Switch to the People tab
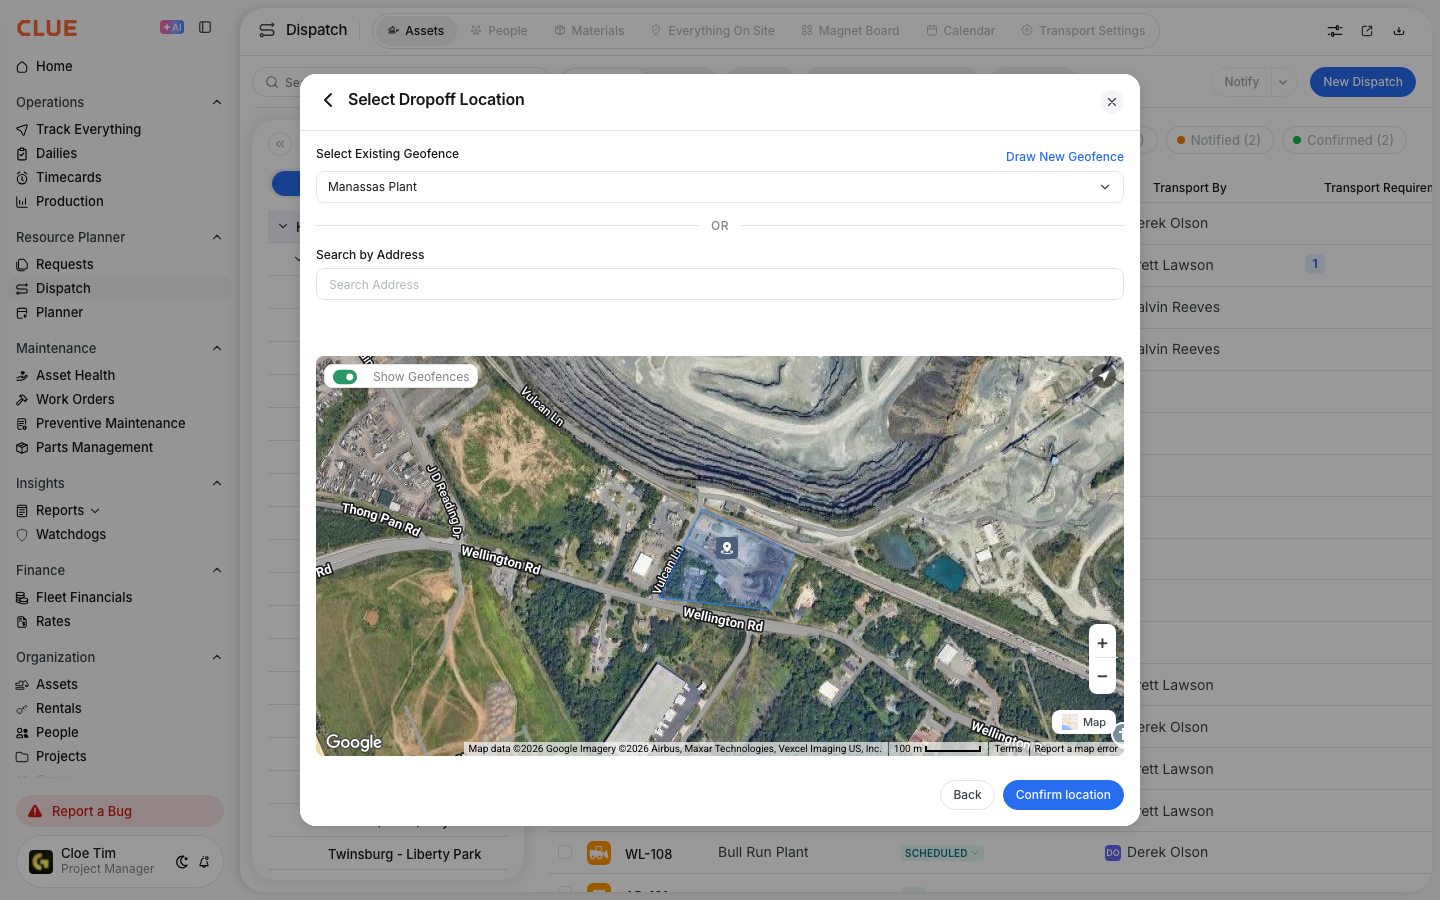 (499, 31)
